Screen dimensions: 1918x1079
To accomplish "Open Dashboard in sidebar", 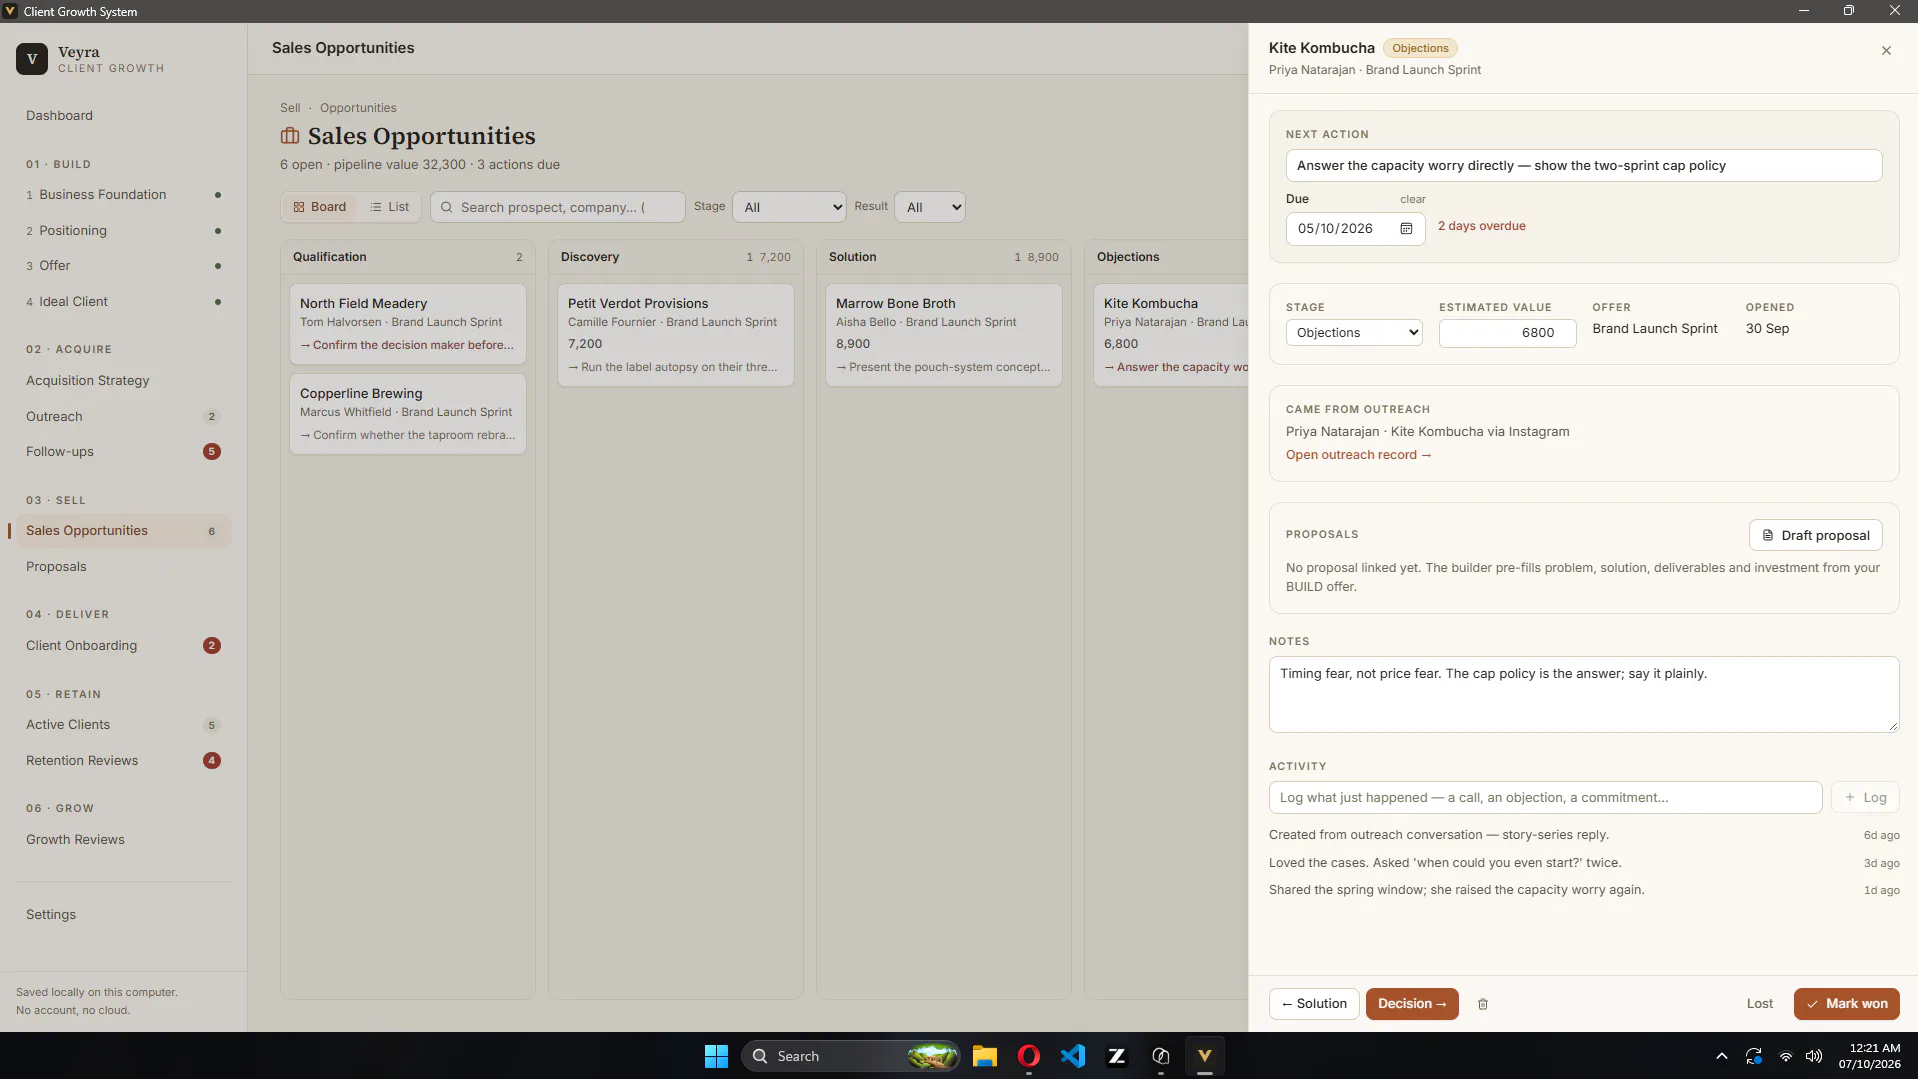I will click(59, 116).
